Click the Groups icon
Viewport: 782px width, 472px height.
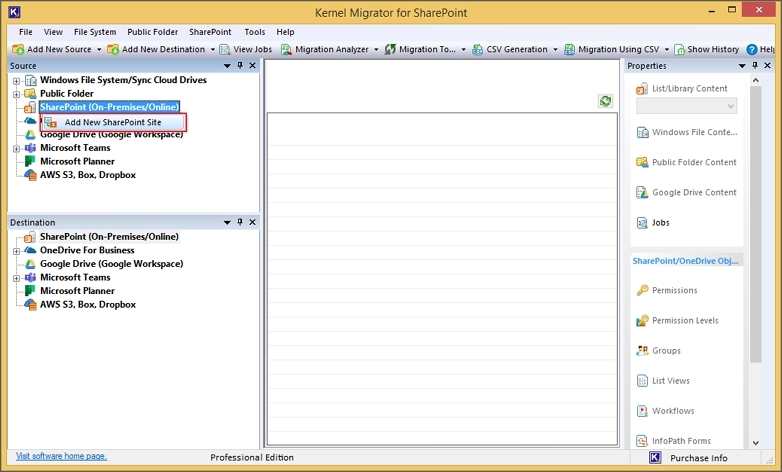click(x=642, y=351)
